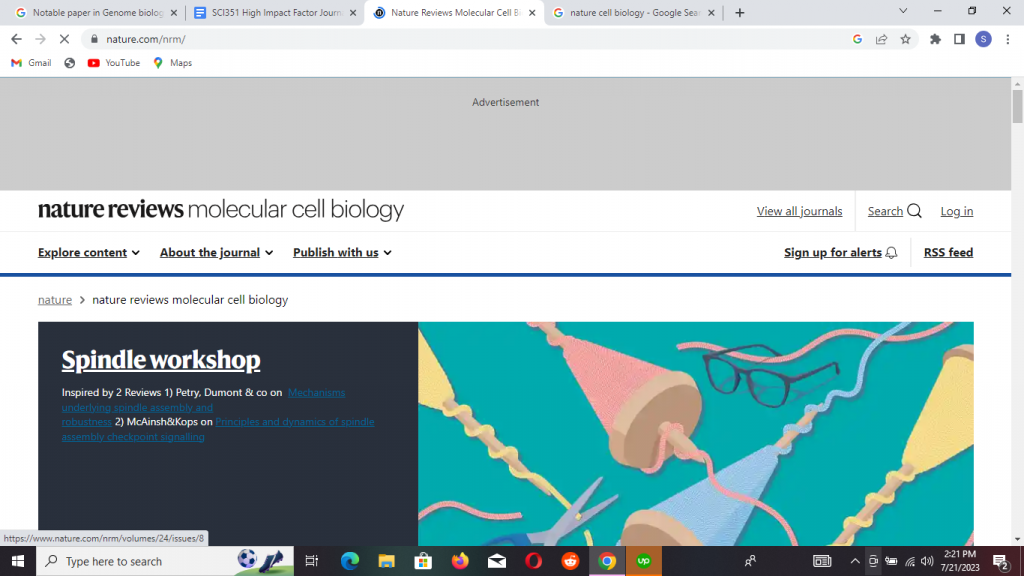This screenshot has height=576, width=1024.
Task: Switch to the SCI351 High Impact Factor tab
Action: (270, 13)
